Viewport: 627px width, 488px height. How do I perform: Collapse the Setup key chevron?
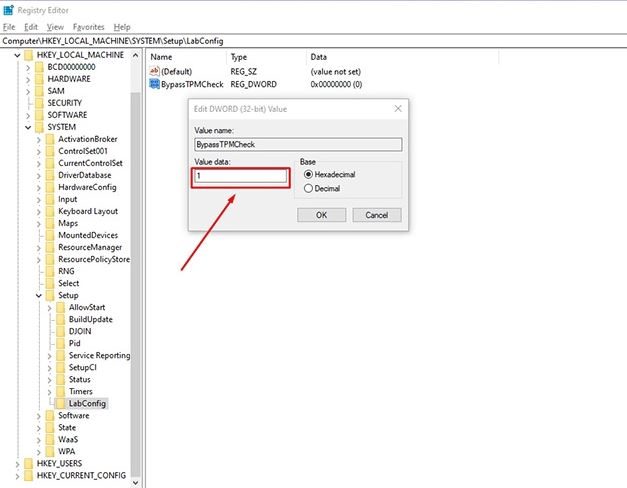[39, 296]
